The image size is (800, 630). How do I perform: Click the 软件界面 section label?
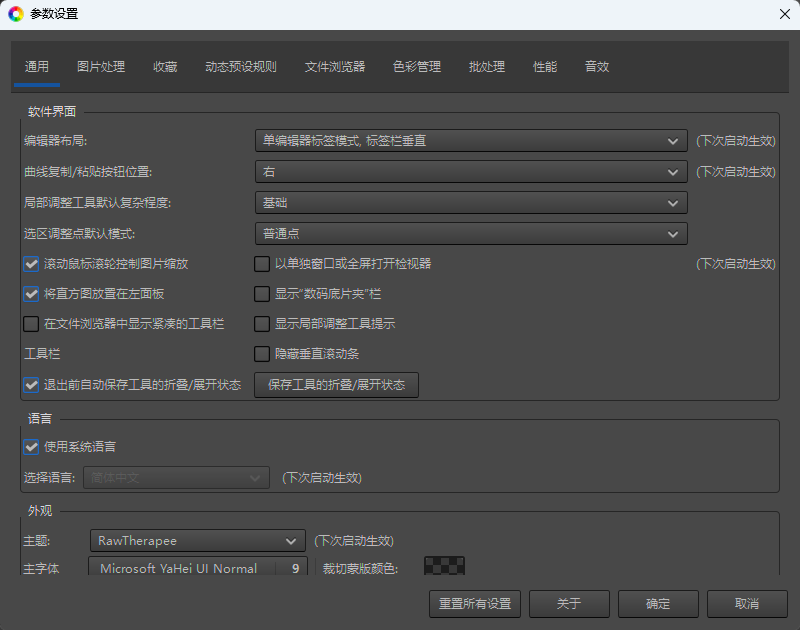click(52, 112)
